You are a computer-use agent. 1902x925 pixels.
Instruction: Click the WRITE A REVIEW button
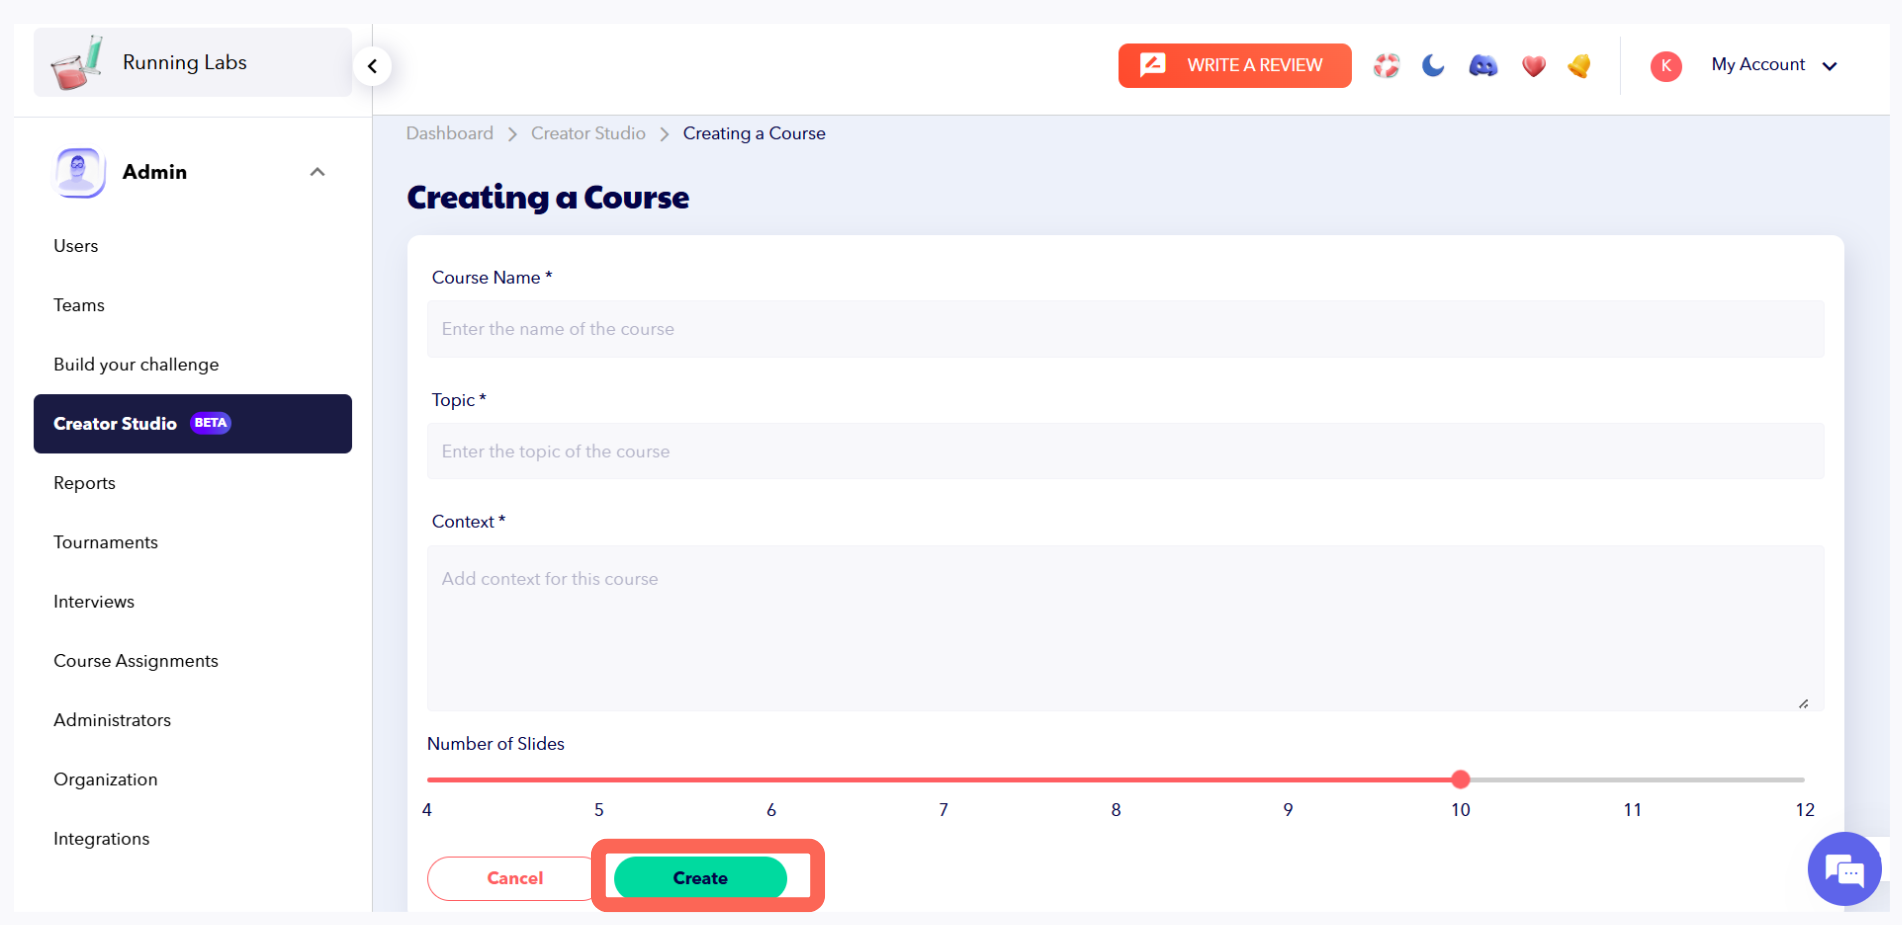[1234, 65]
